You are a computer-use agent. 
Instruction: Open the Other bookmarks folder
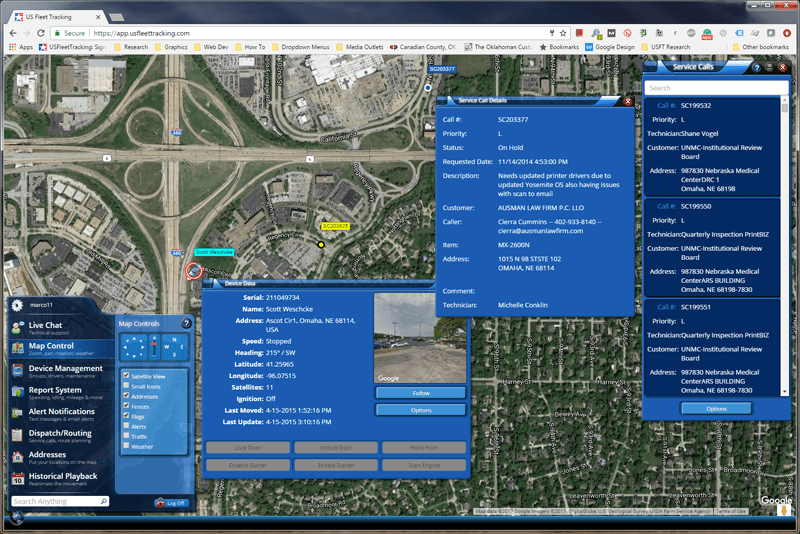click(761, 47)
